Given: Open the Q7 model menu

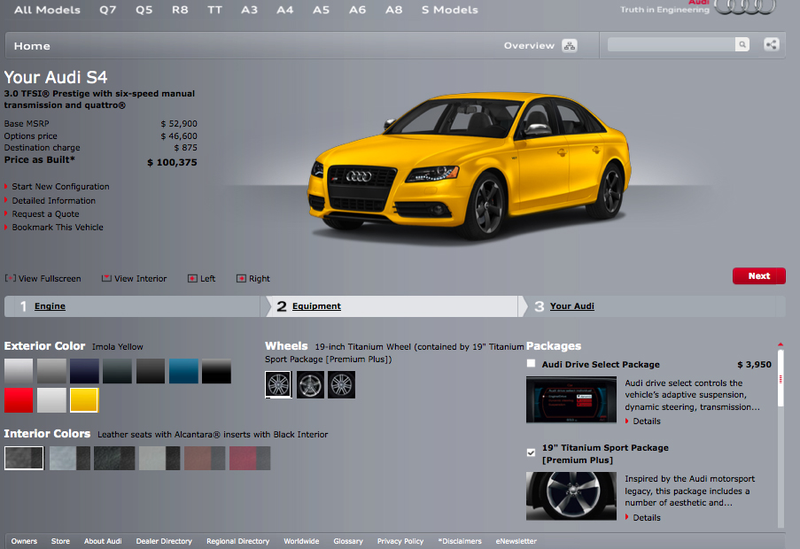Looking at the screenshot, I should coord(108,10).
